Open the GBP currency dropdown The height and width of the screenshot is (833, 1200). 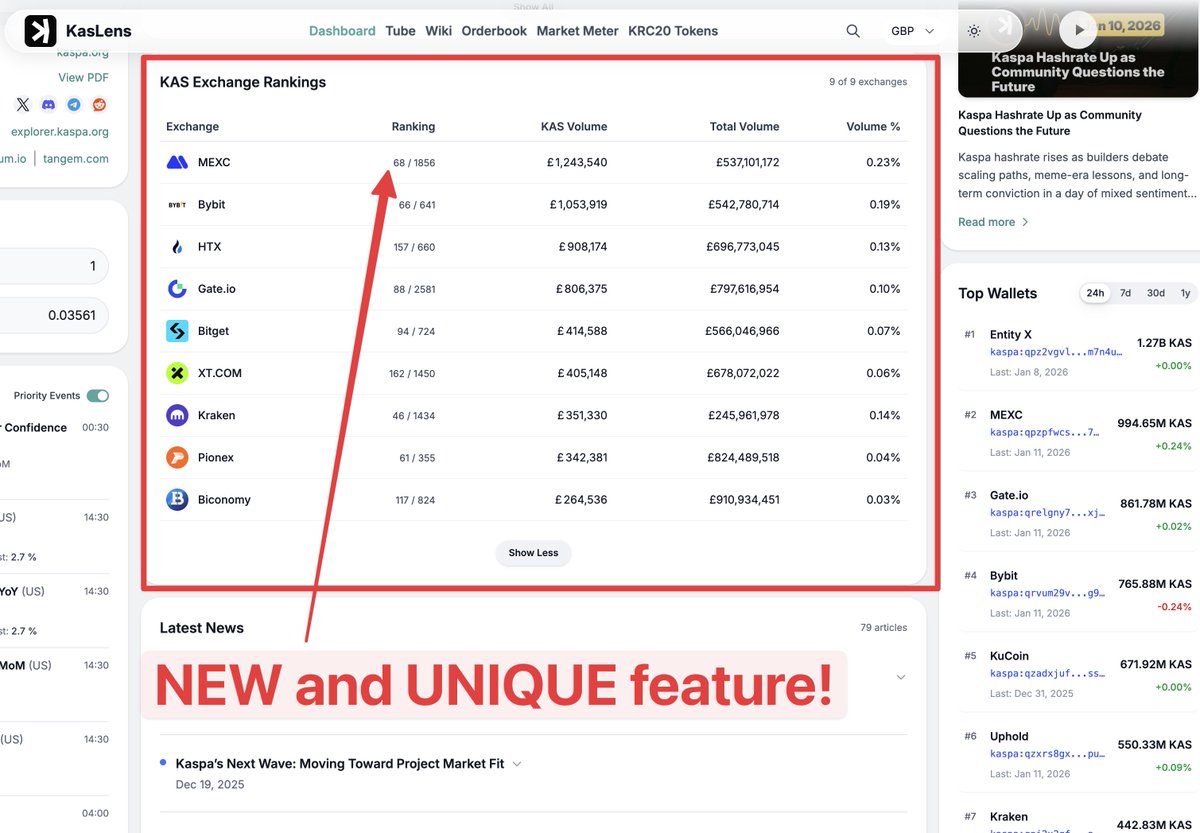click(912, 31)
